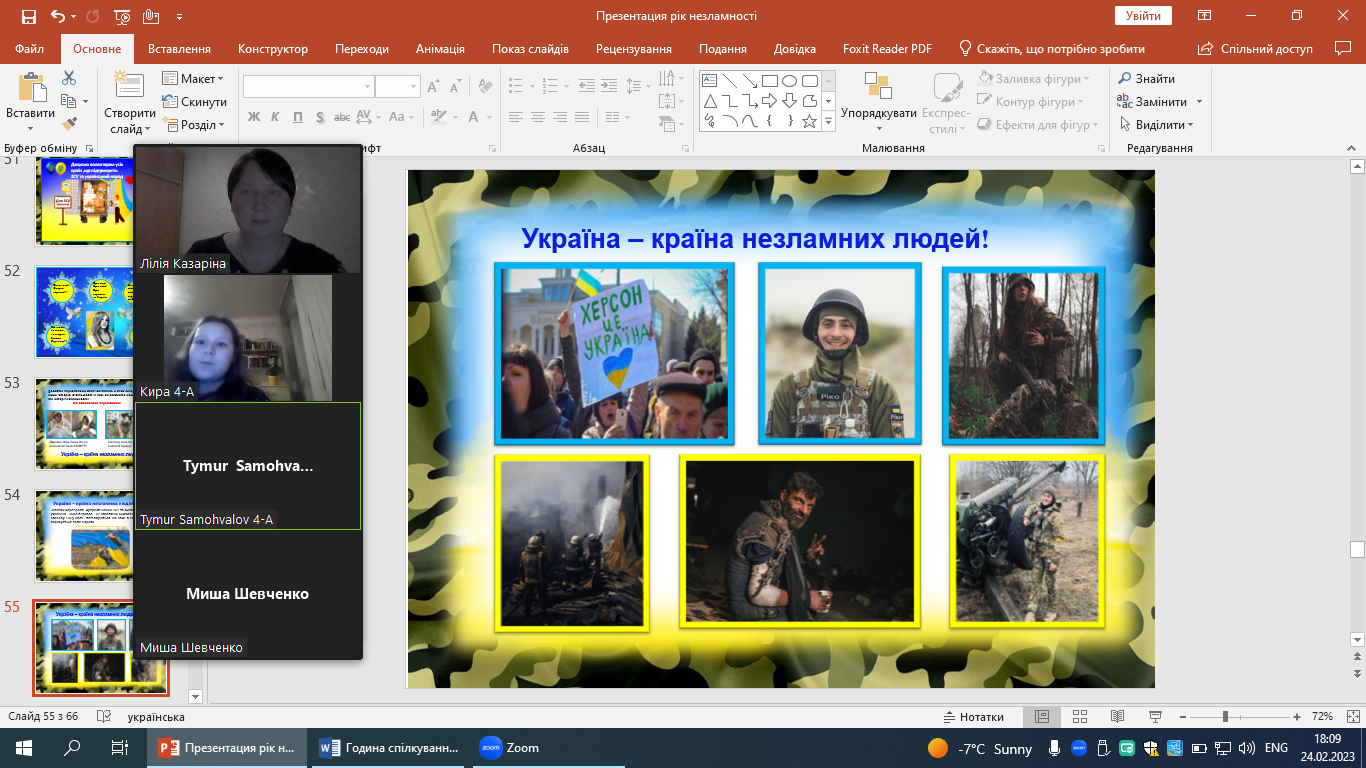Image resolution: width=1366 pixels, height=768 pixels.
Task: Open the Вставлення ribbon tab
Action: point(179,49)
